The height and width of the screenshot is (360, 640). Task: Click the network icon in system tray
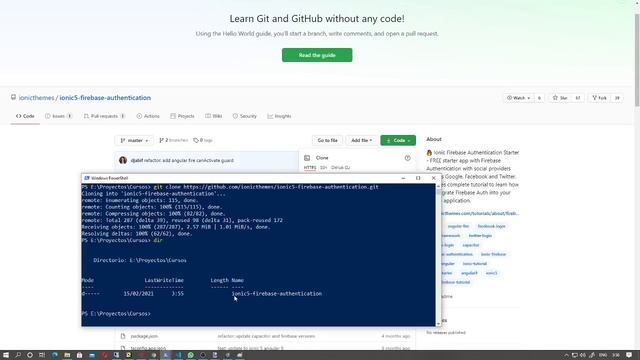coord(574,355)
